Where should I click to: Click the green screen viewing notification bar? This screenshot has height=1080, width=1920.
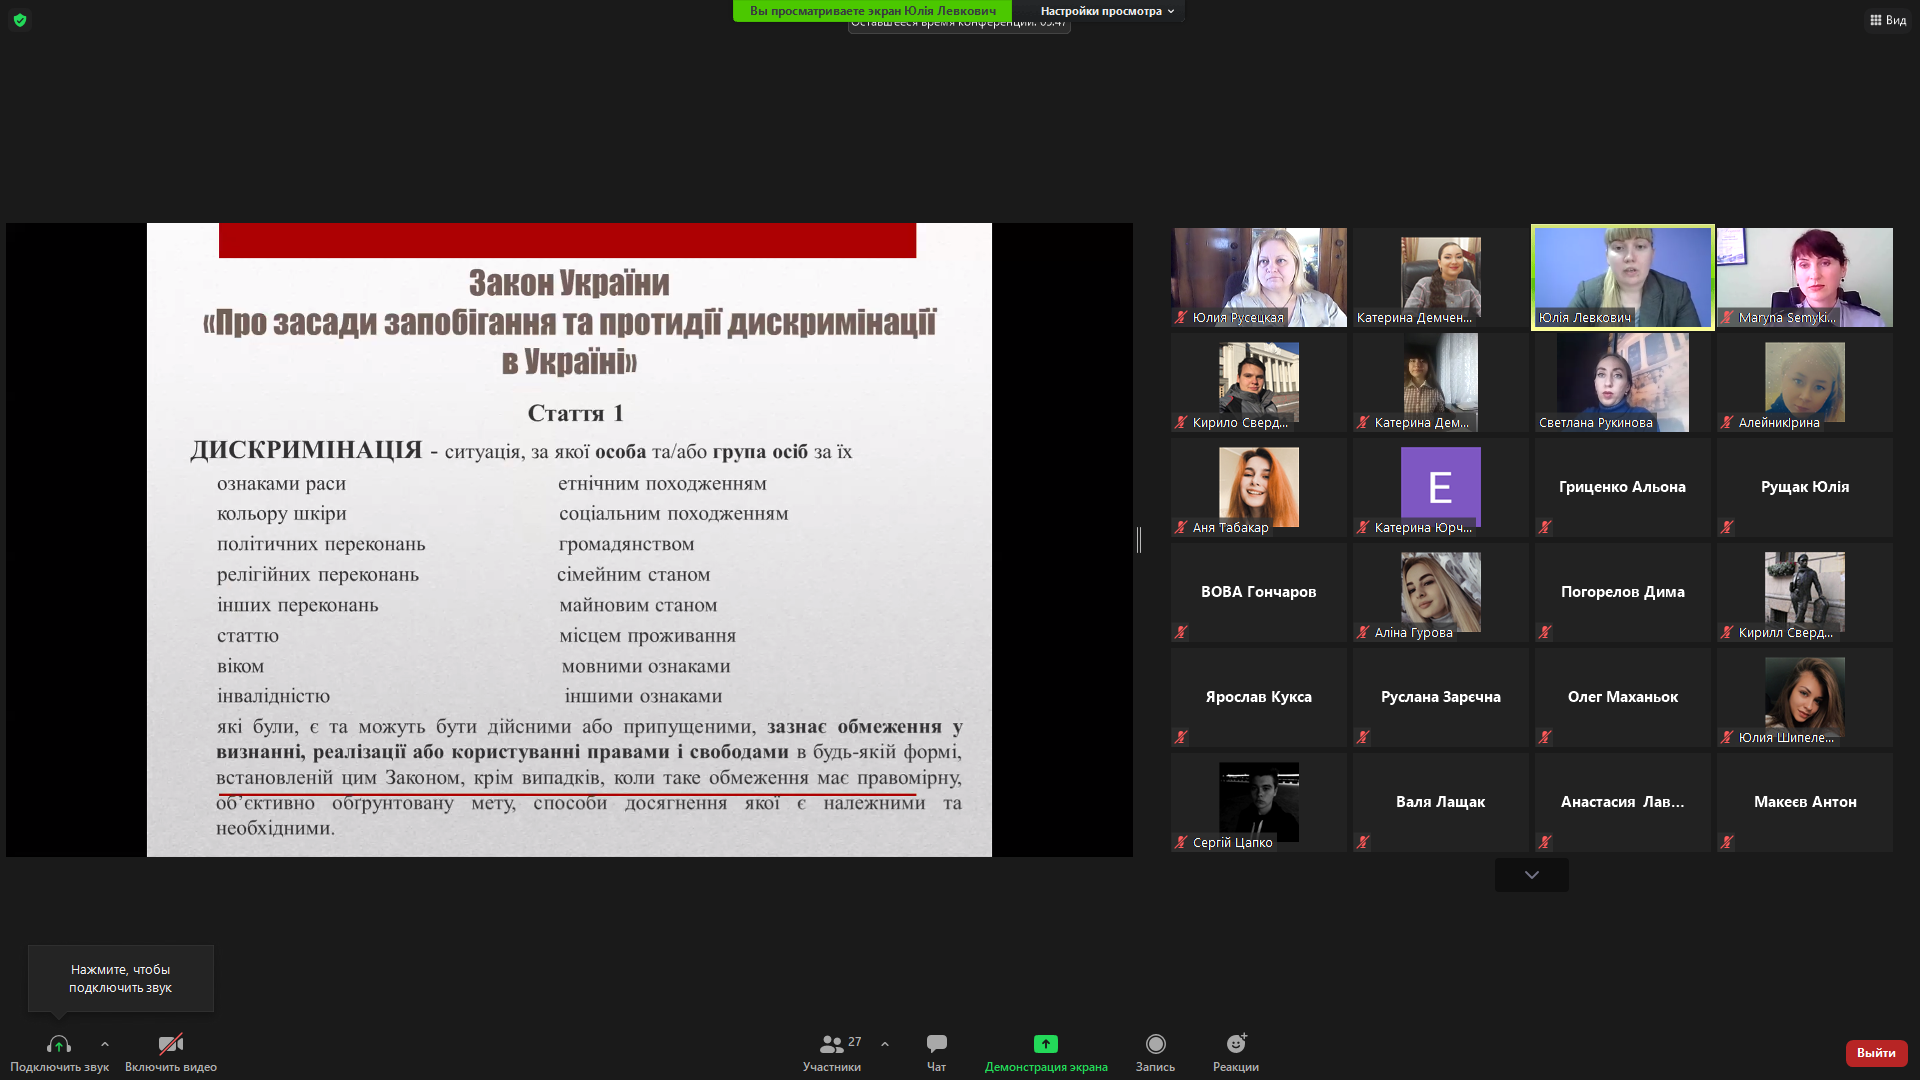pos(872,11)
